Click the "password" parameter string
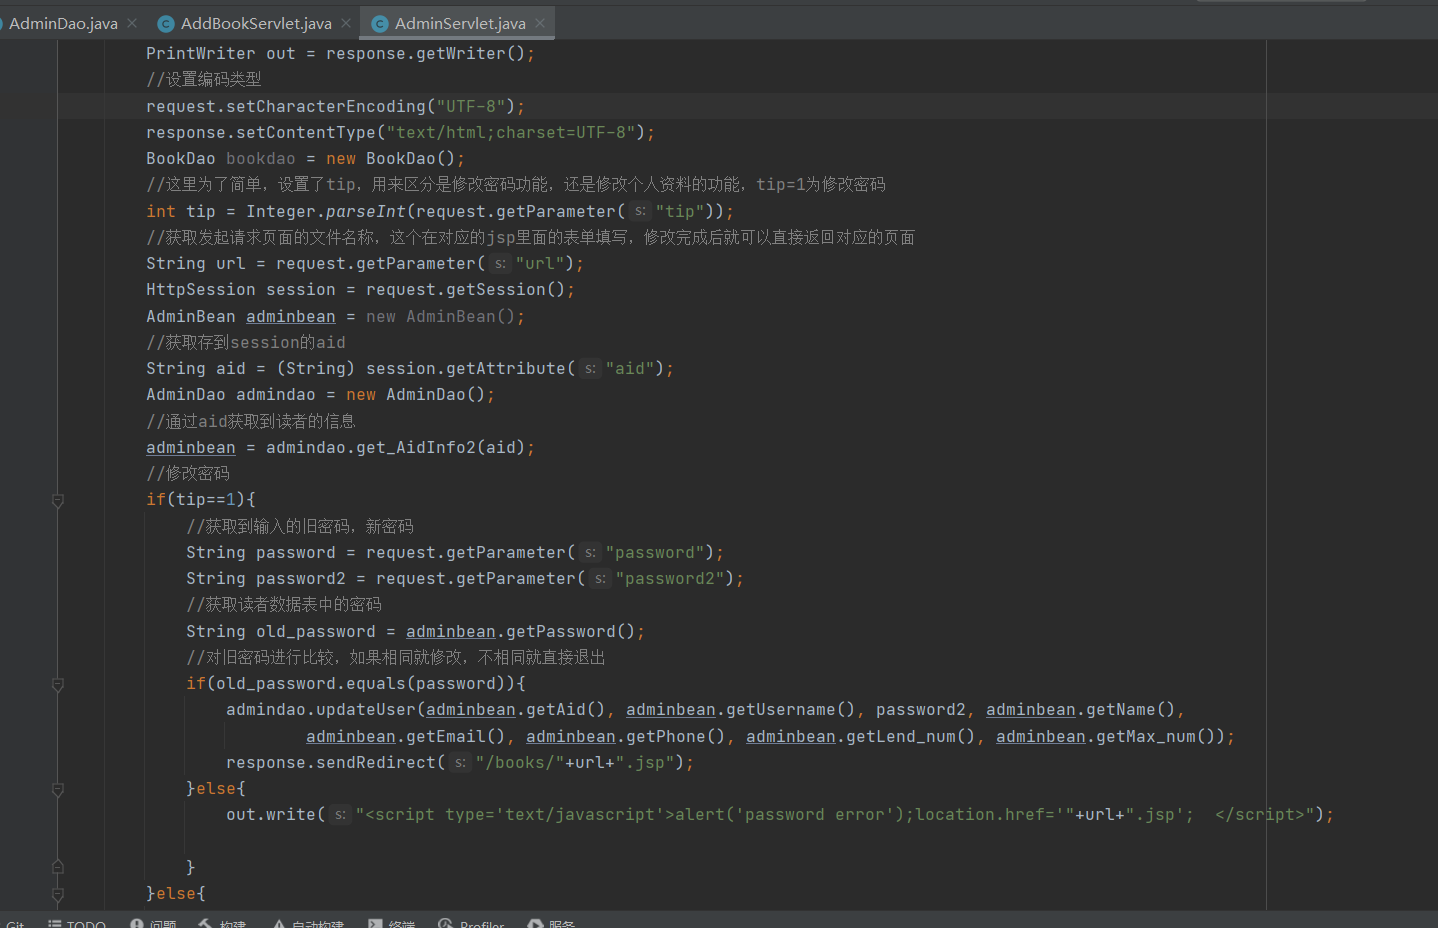This screenshot has width=1438, height=928. point(655,552)
